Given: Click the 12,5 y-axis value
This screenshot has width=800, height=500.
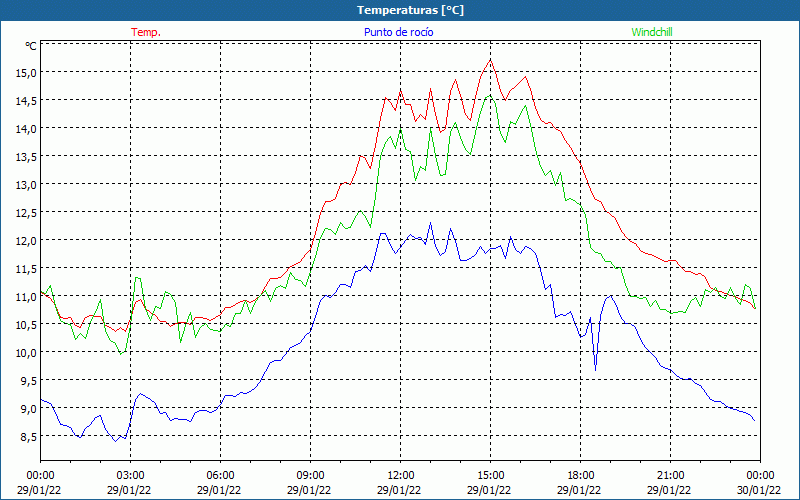Looking at the screenshot, I should click(x=27, y=213).
